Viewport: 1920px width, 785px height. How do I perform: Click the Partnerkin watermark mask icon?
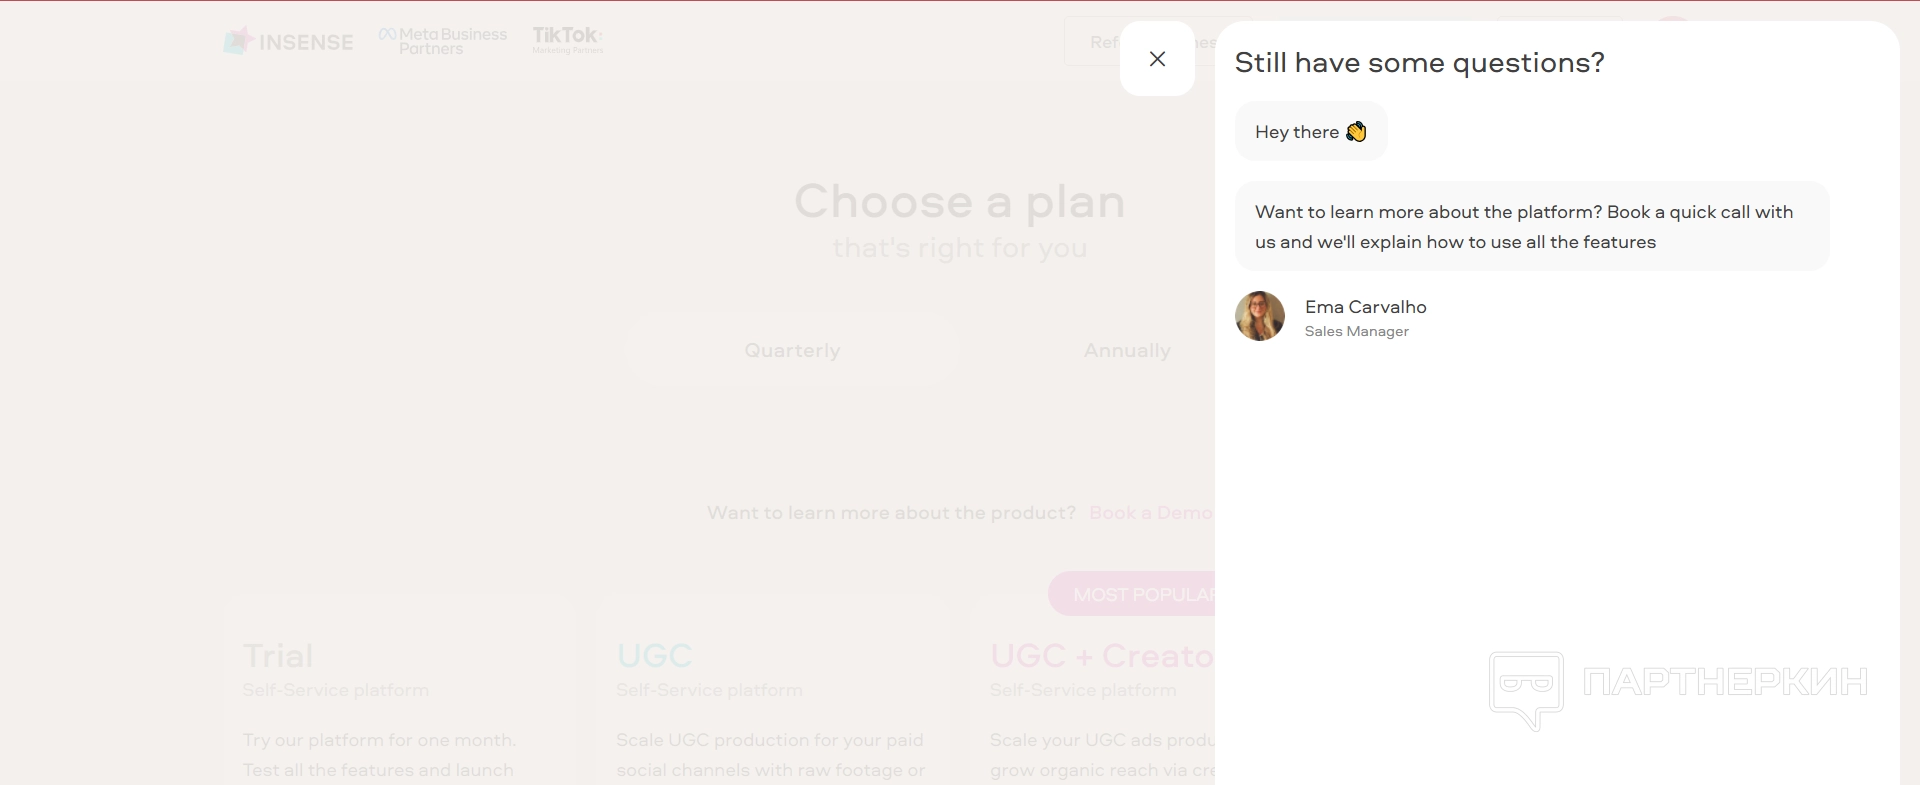[x=1526, y=689]
